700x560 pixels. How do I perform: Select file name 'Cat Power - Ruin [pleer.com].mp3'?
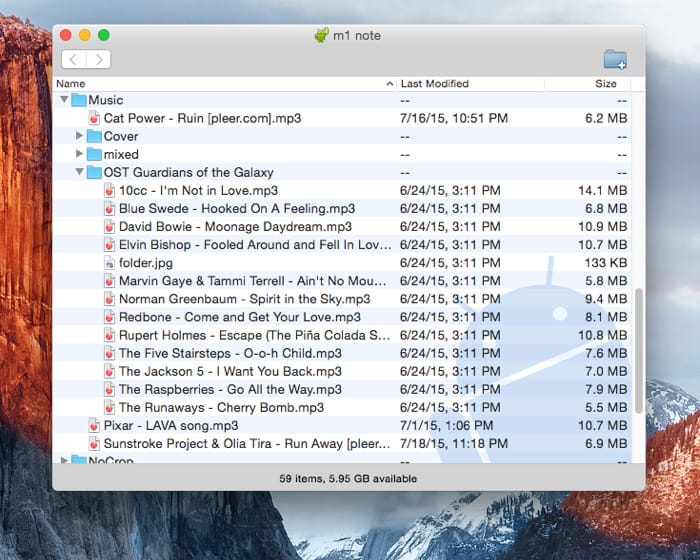coord(202,118)
